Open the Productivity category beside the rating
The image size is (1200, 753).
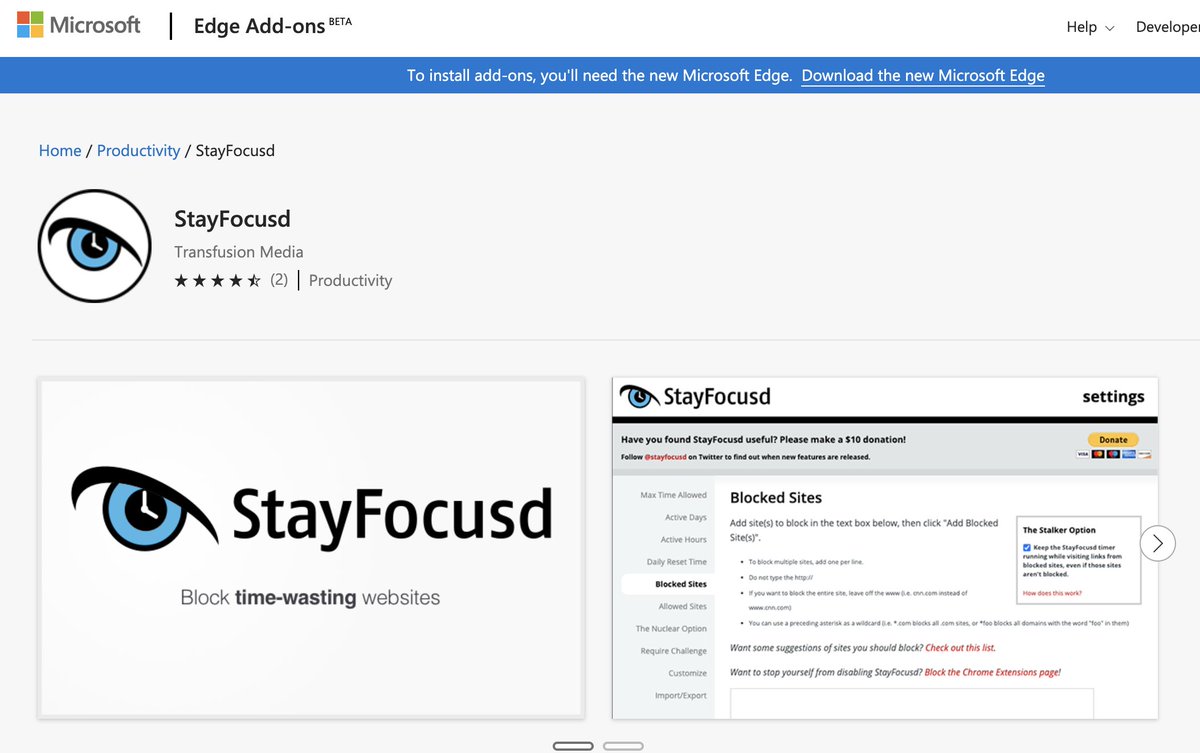[x=350, y=281]
